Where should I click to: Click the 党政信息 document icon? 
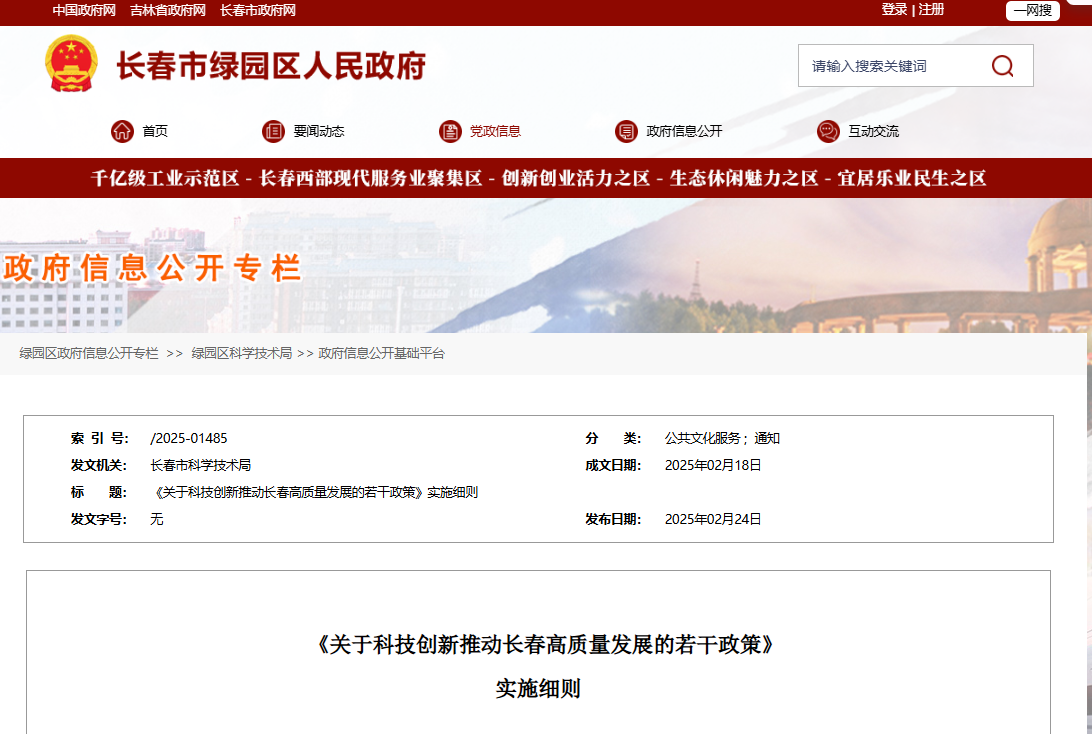tap(448, 130)
